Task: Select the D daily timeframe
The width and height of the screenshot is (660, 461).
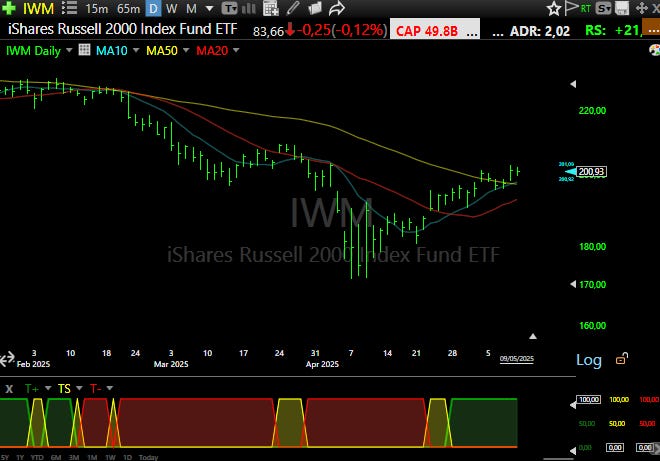Action: point(153,8)
